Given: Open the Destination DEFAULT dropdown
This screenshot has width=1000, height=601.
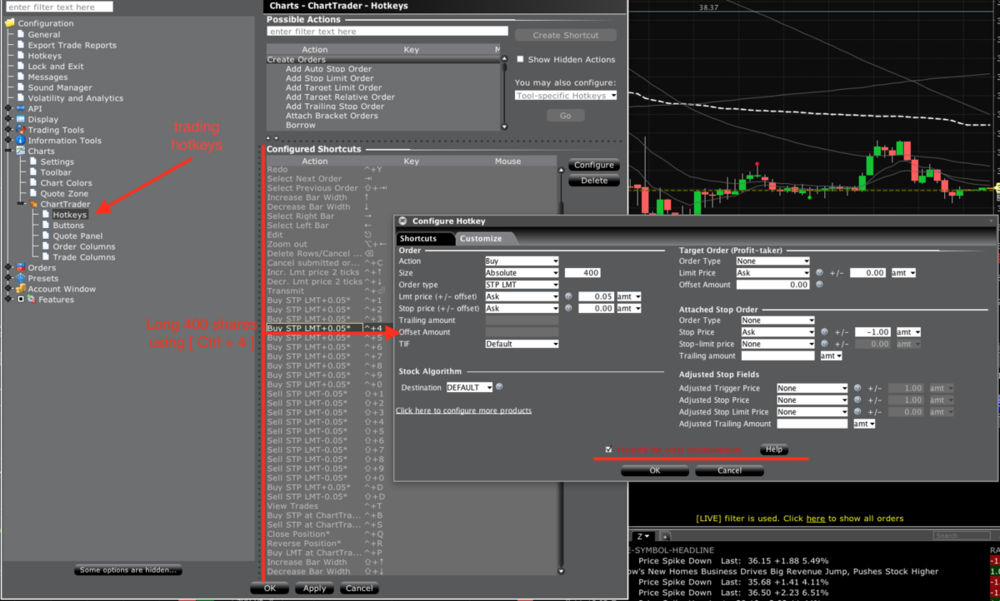Looking at the screenshot, I should click(x=469, y=387).
